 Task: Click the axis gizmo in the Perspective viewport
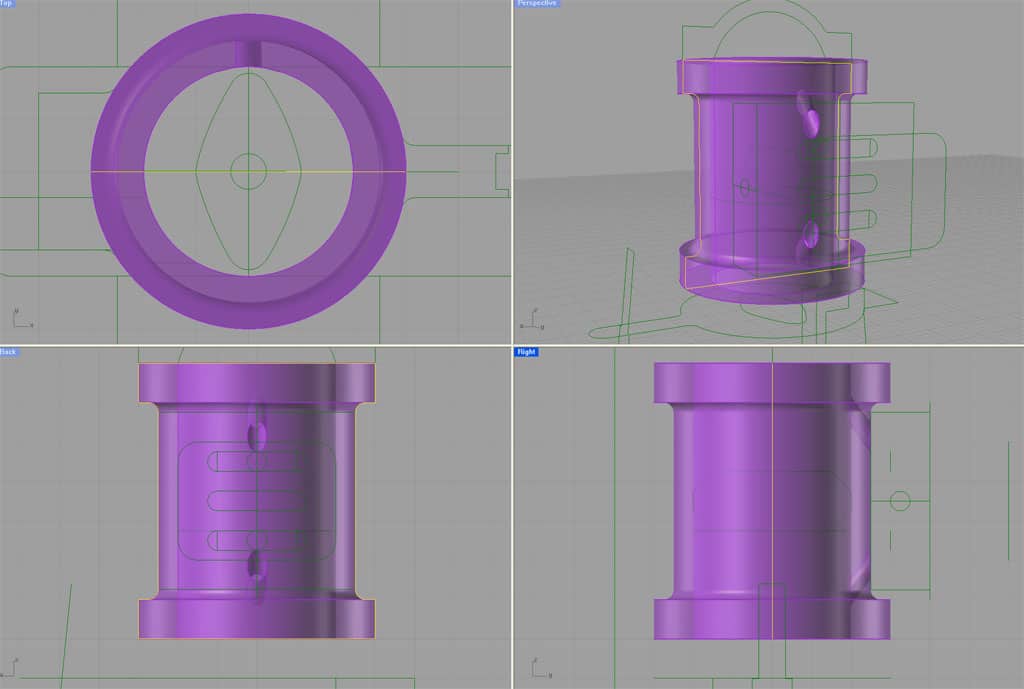(531, 323)
